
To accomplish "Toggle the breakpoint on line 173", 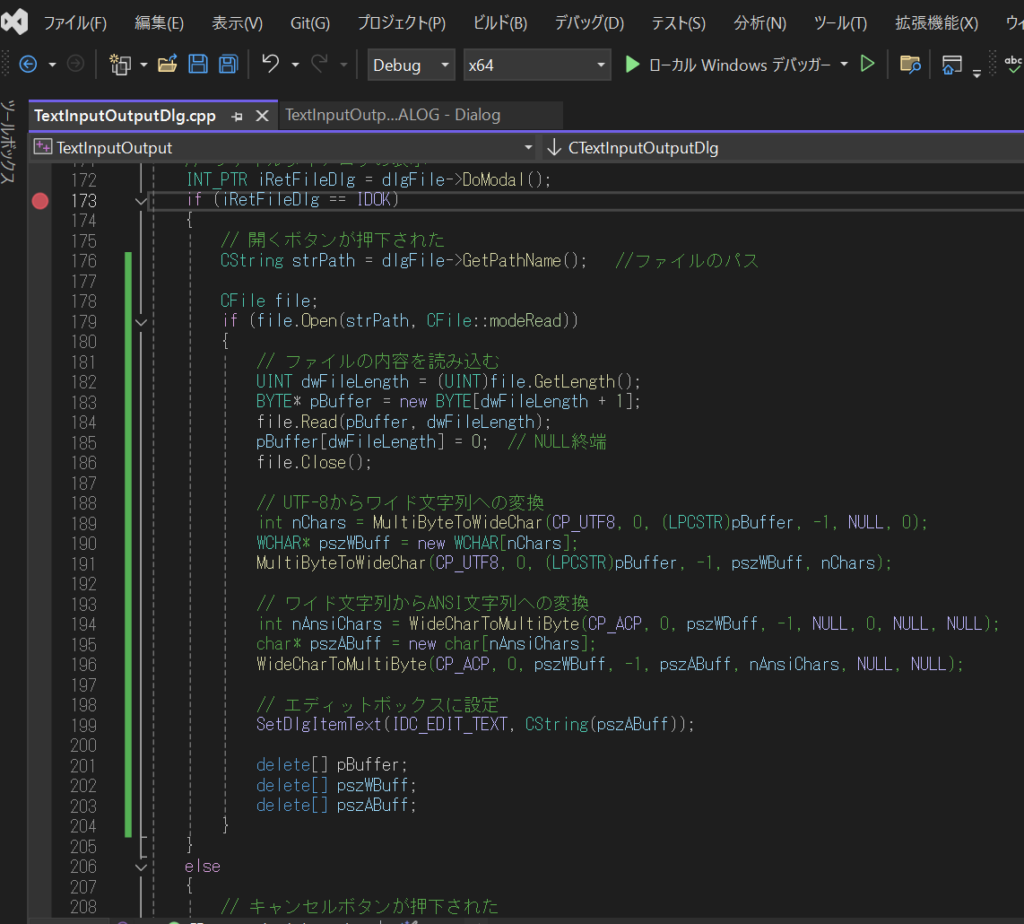I will coord(40,201).
